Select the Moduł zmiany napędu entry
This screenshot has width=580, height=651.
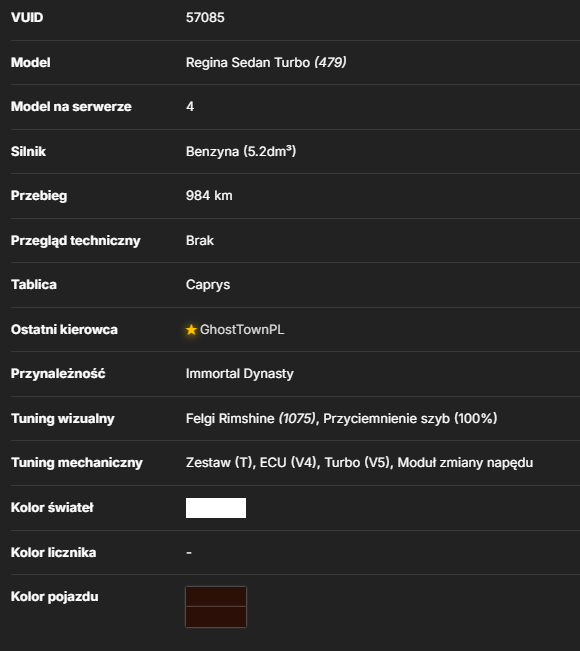tap(465, 463)
